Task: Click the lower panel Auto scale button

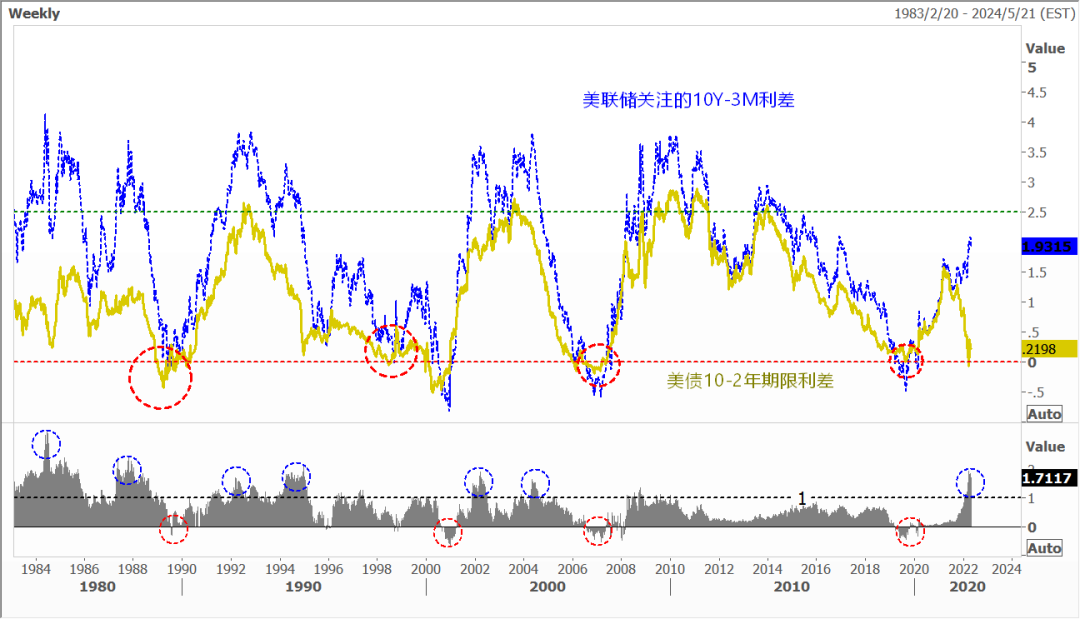Action: (1044, 548)
